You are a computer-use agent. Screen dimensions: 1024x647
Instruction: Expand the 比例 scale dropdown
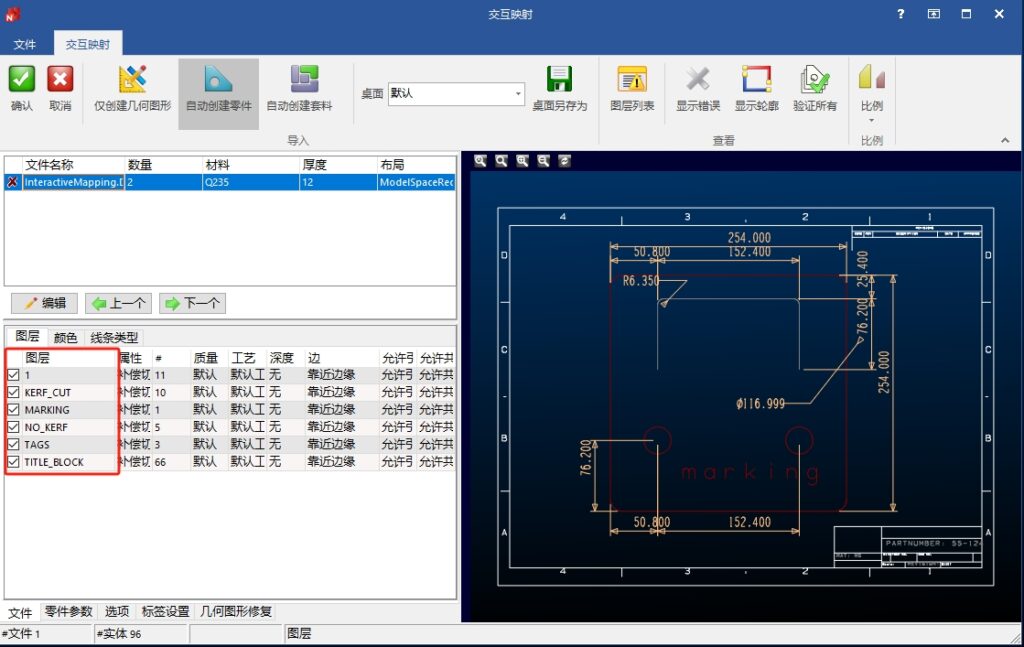click(x=871, y=119)
